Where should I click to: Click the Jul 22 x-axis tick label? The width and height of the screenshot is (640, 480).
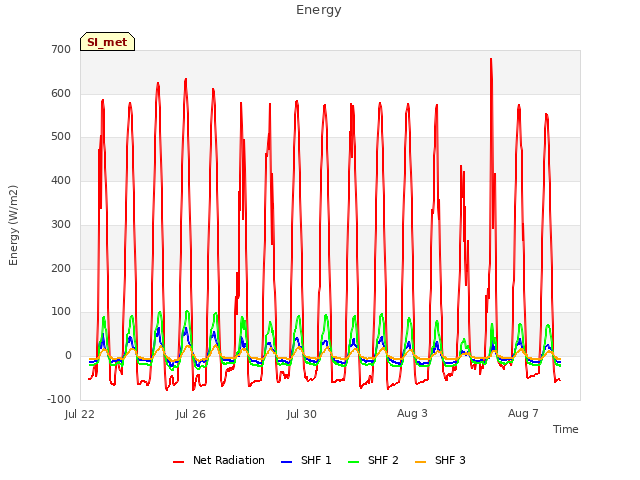click(80, 414)
